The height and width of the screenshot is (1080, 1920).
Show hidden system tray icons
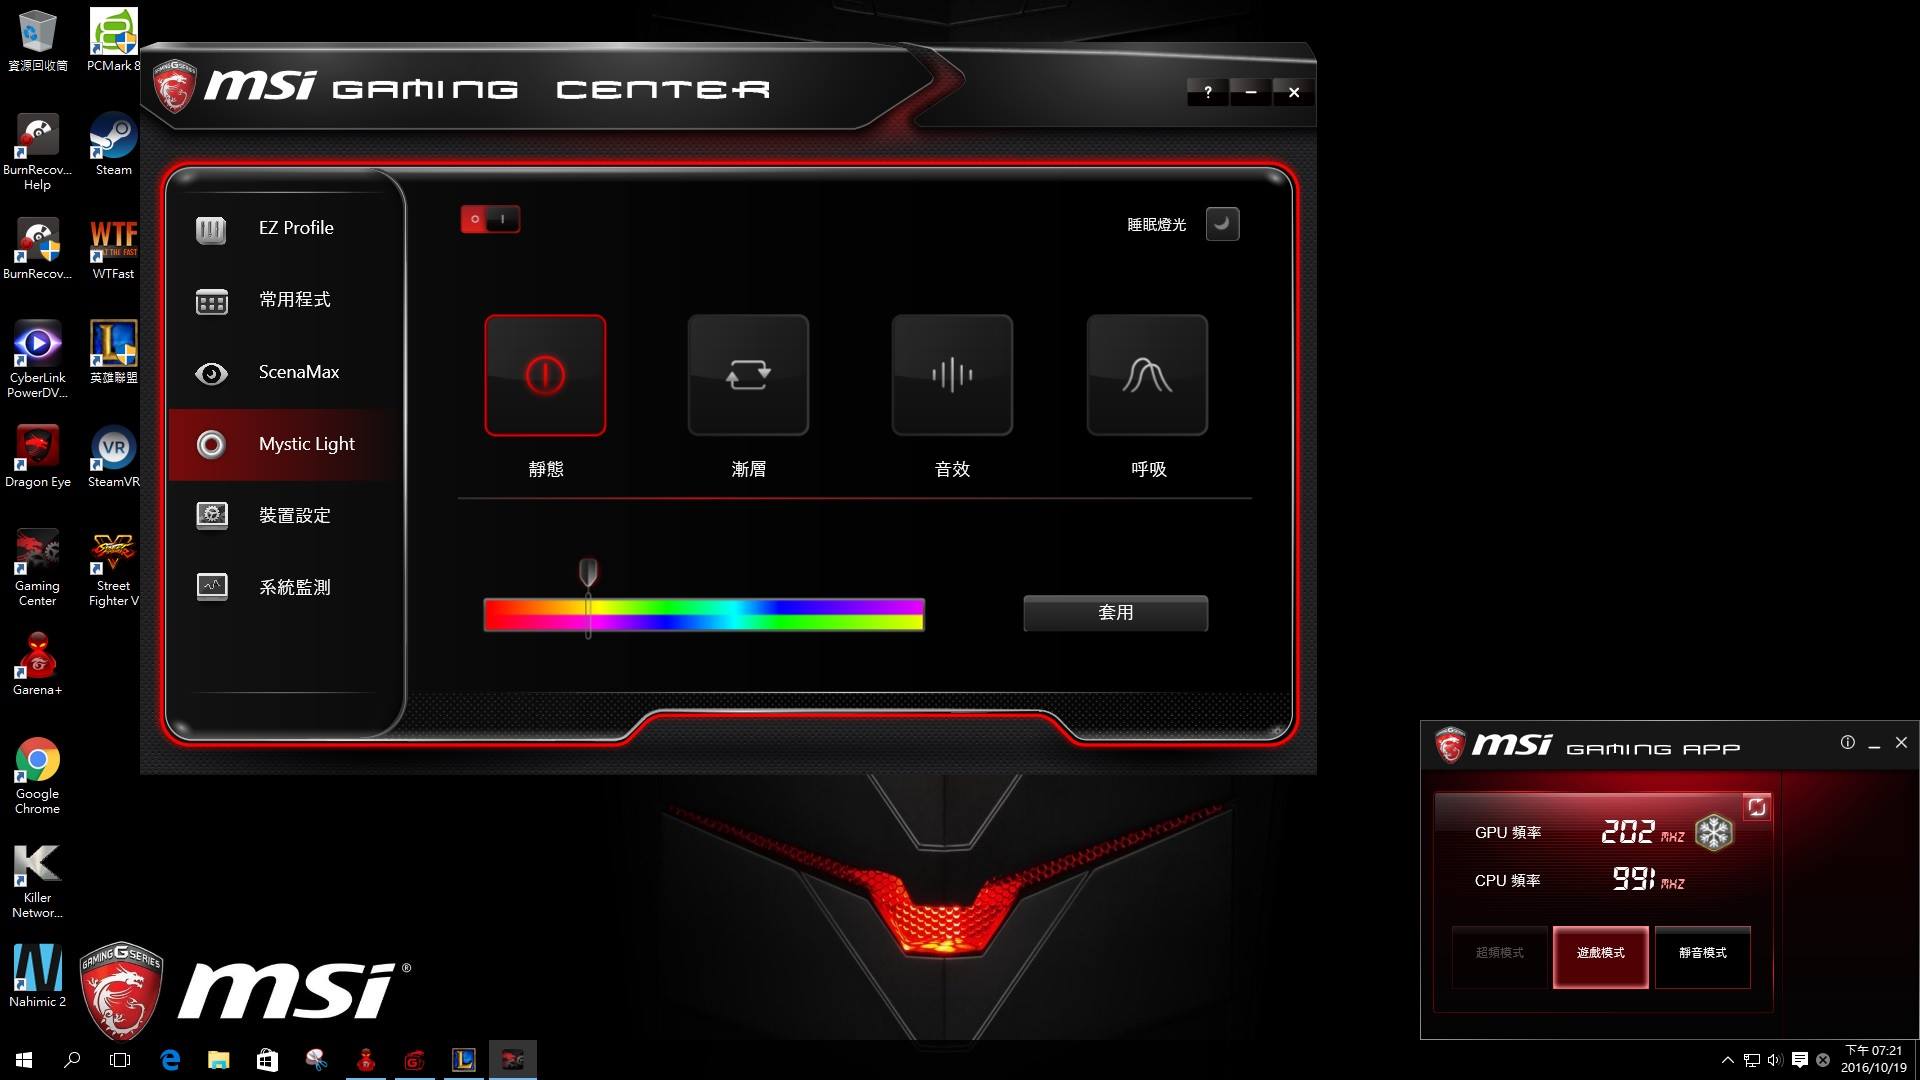[x=1727, y=1060]
